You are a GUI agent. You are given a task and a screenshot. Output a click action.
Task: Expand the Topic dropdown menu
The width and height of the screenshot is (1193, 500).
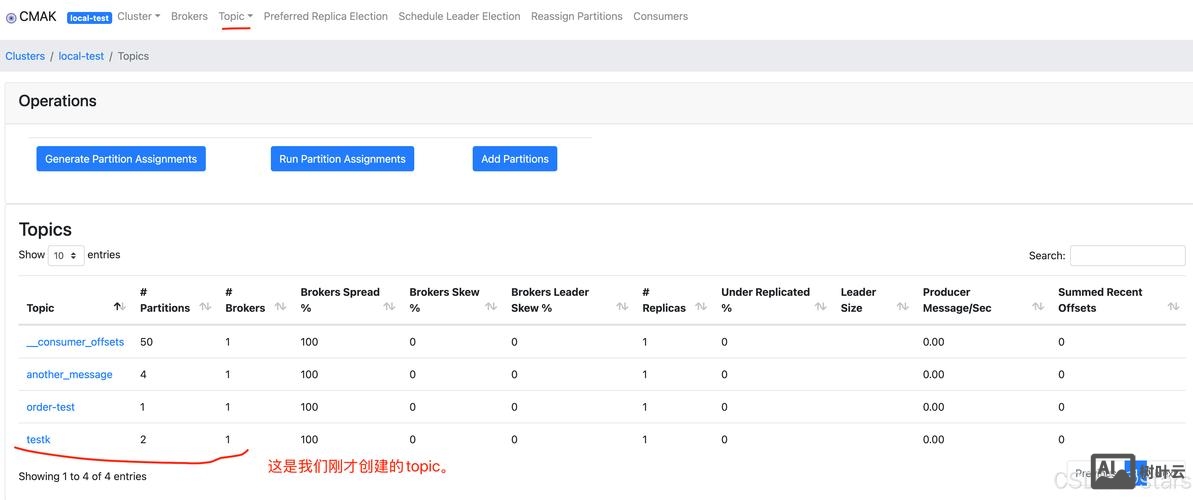pyautogui.click(x=235, y=16)
